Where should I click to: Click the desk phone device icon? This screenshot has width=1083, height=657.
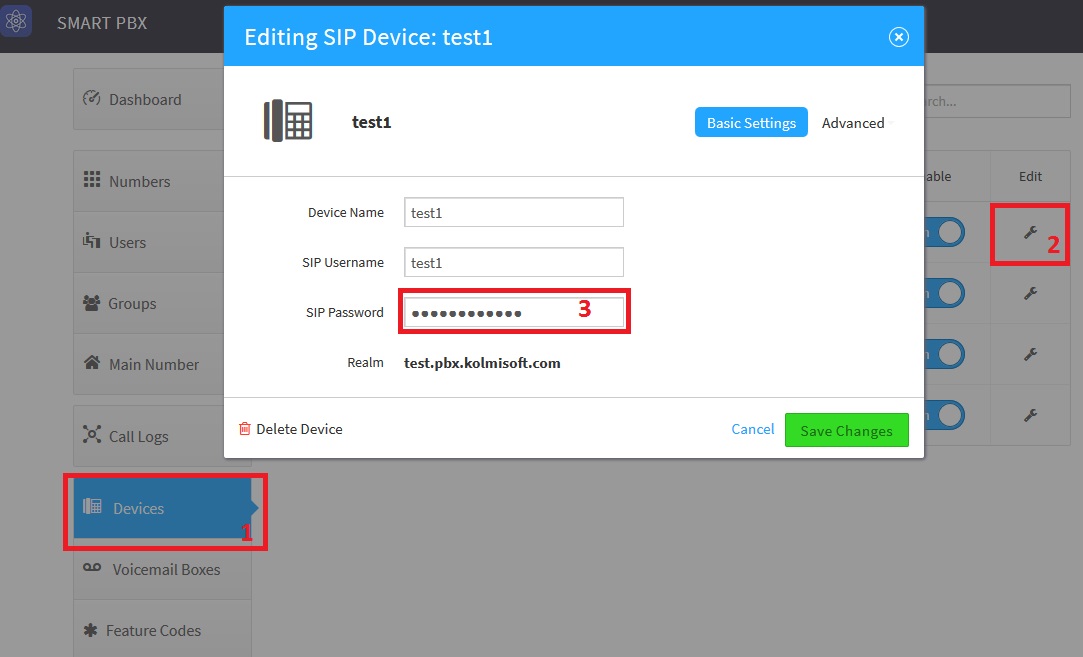tap(288, 121)
